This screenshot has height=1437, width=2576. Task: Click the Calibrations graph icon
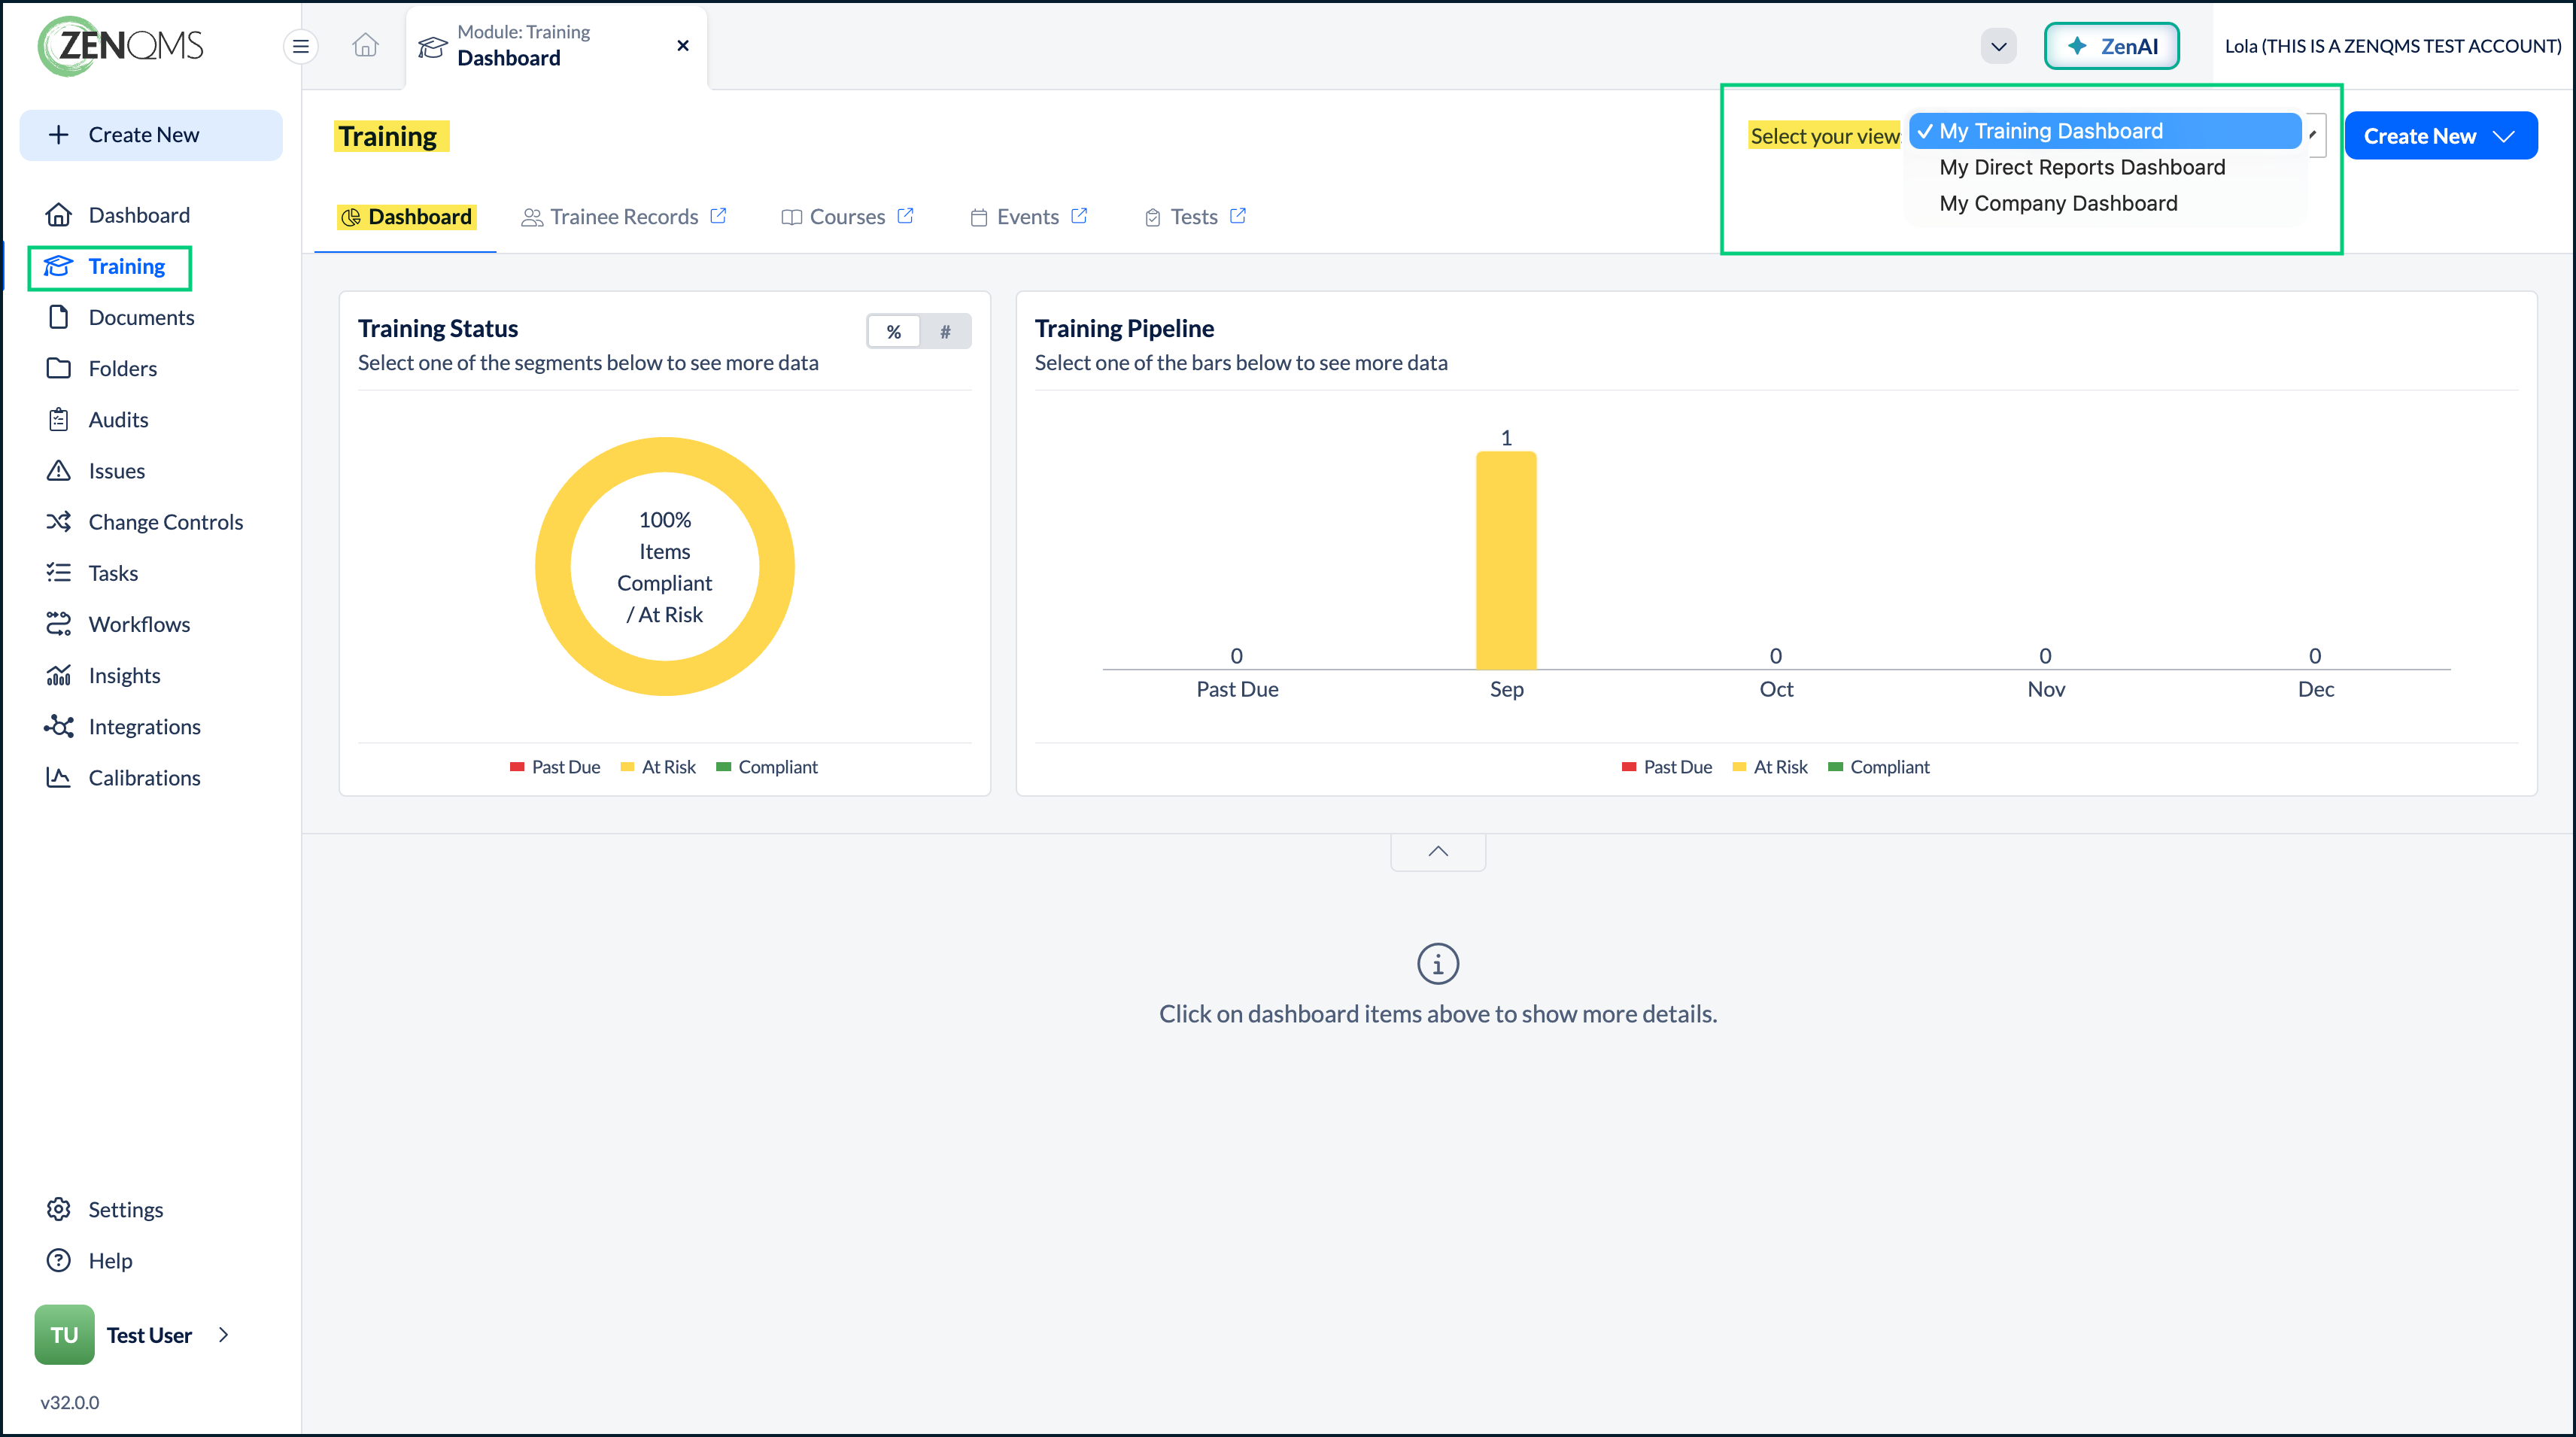pos(59,777)
